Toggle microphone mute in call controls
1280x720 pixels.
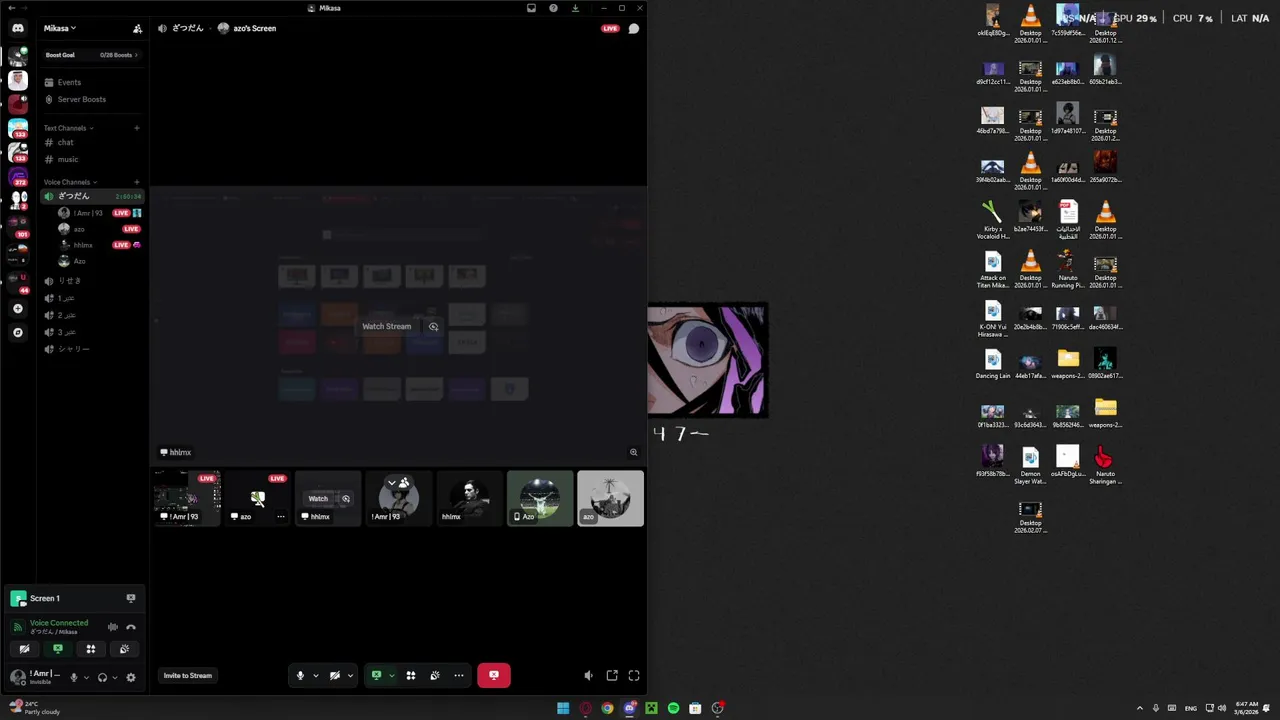(300, 676)
